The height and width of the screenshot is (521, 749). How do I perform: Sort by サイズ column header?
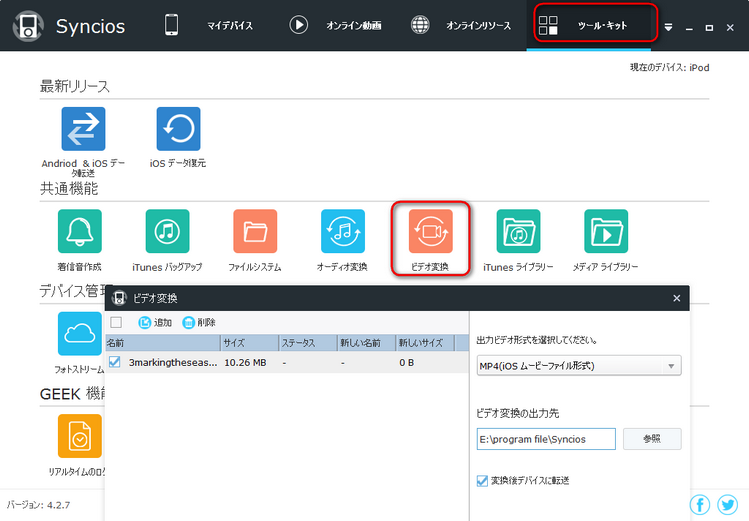coord(250,343)
